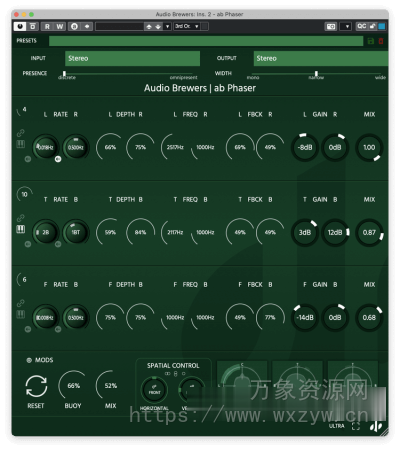
Task: Click the A/B compare button next to power
Action: click(33, 26)
